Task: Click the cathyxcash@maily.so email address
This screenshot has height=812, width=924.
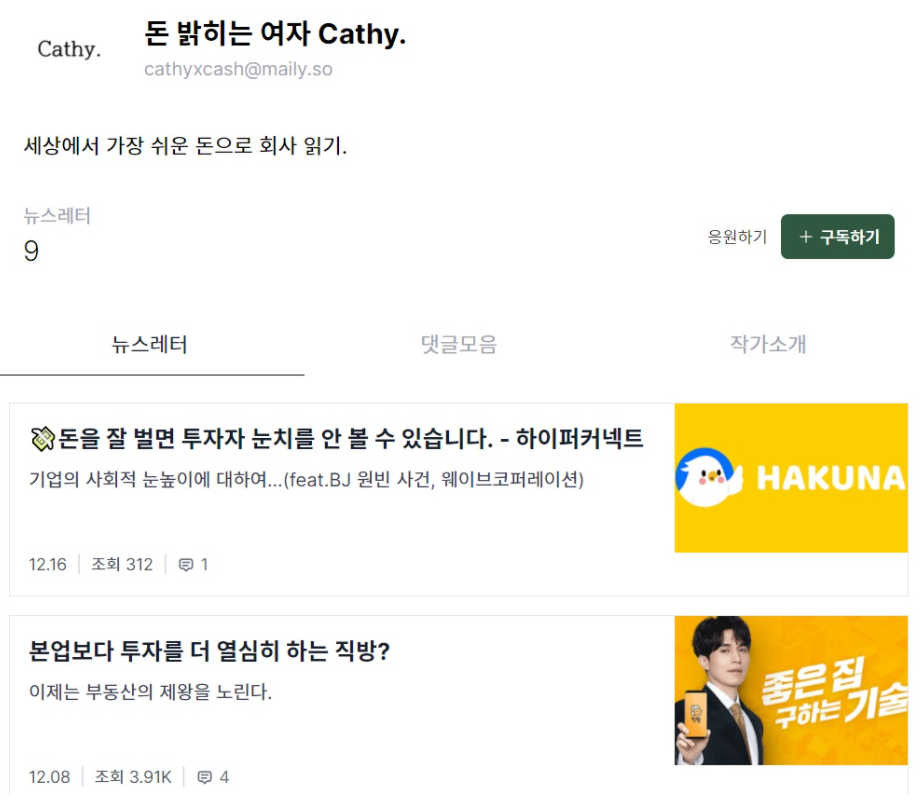Action: click(x=238, y=69)
